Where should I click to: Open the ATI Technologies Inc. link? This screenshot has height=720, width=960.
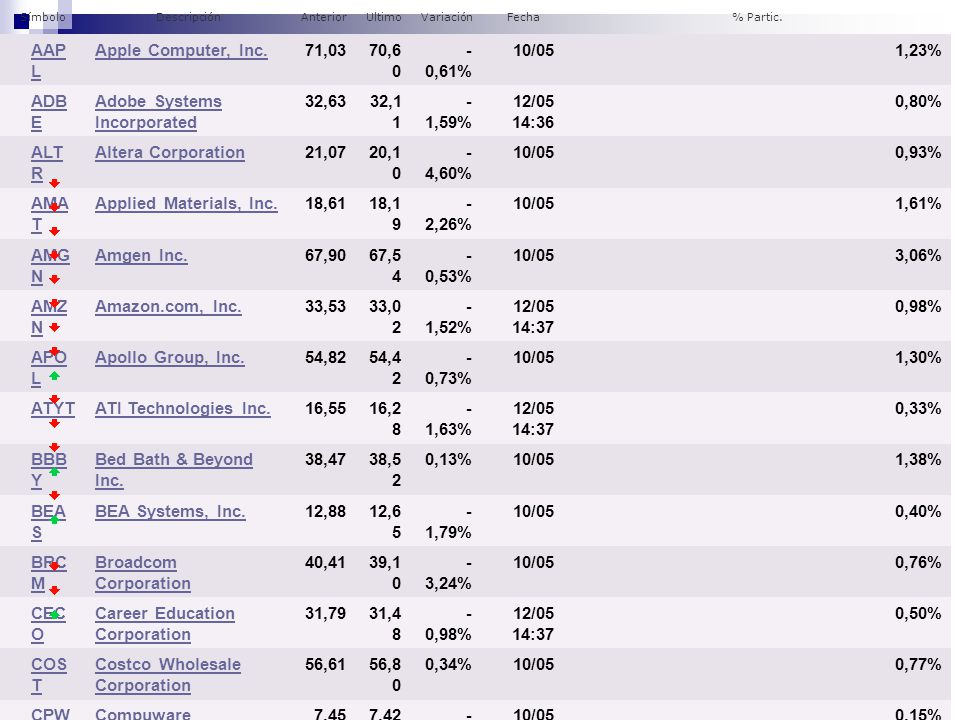[182, 408]
